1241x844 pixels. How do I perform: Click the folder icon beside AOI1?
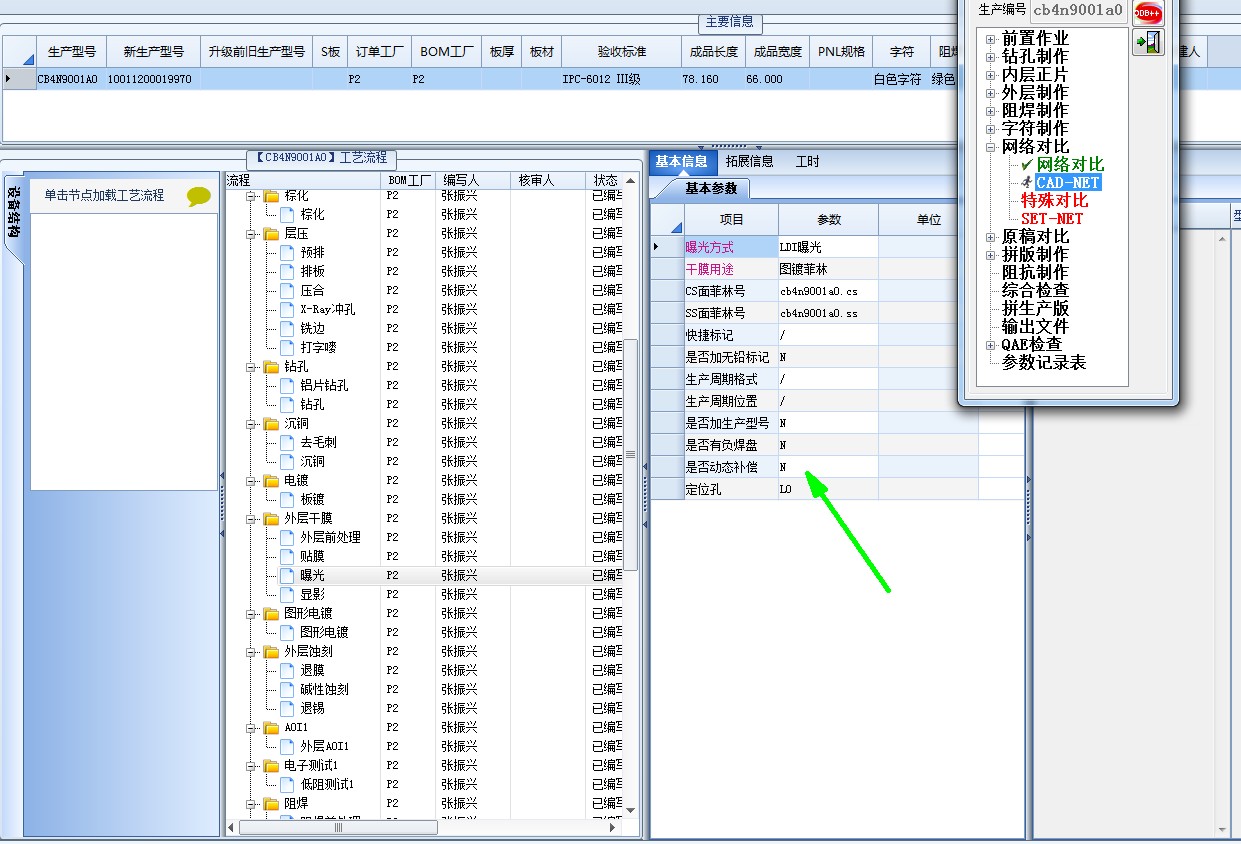(272, 727)
